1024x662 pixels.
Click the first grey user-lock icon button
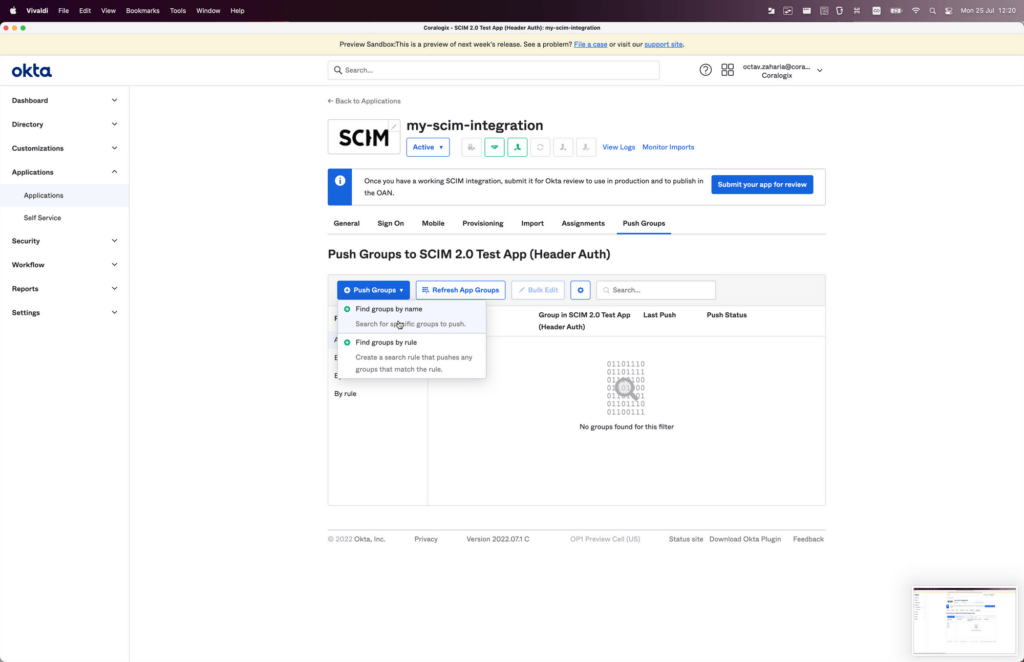[471, 147]
